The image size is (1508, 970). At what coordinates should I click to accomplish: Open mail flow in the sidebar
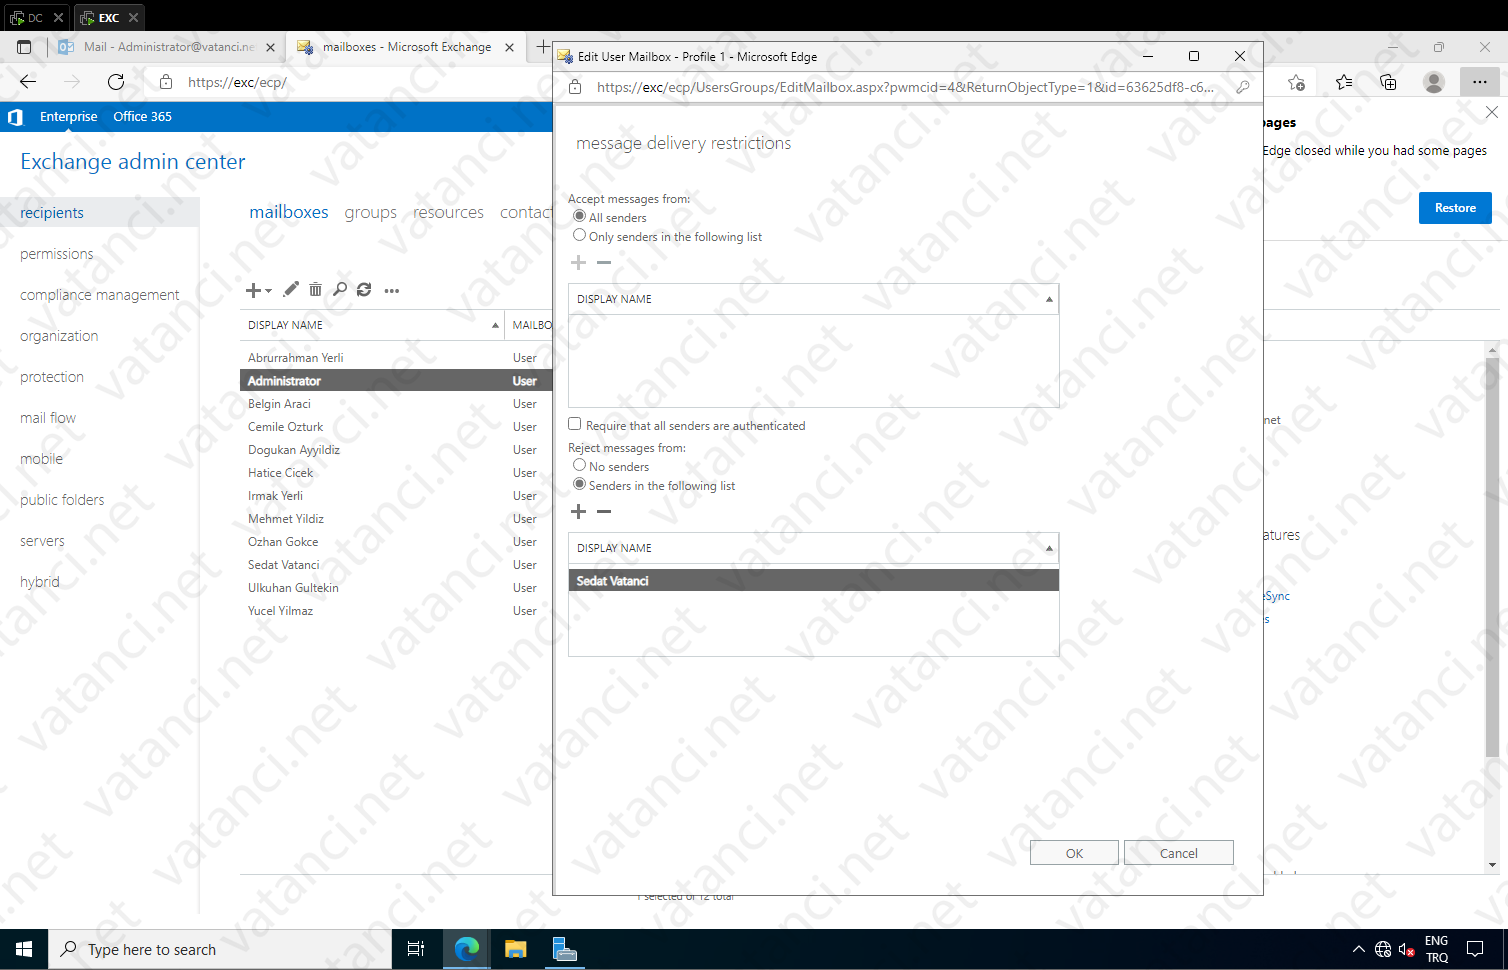(48, 418)
